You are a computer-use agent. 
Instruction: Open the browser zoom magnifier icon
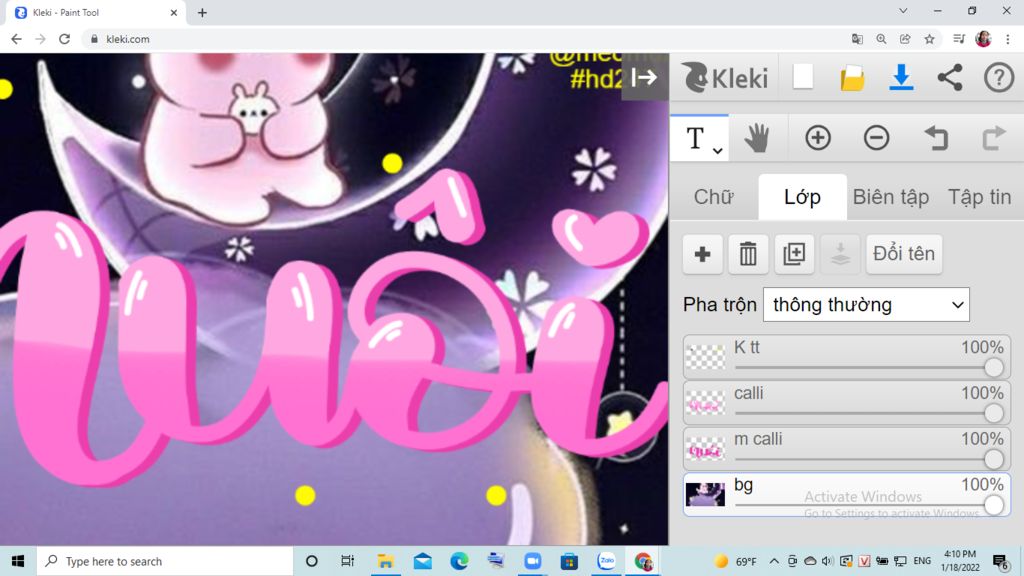881,39
